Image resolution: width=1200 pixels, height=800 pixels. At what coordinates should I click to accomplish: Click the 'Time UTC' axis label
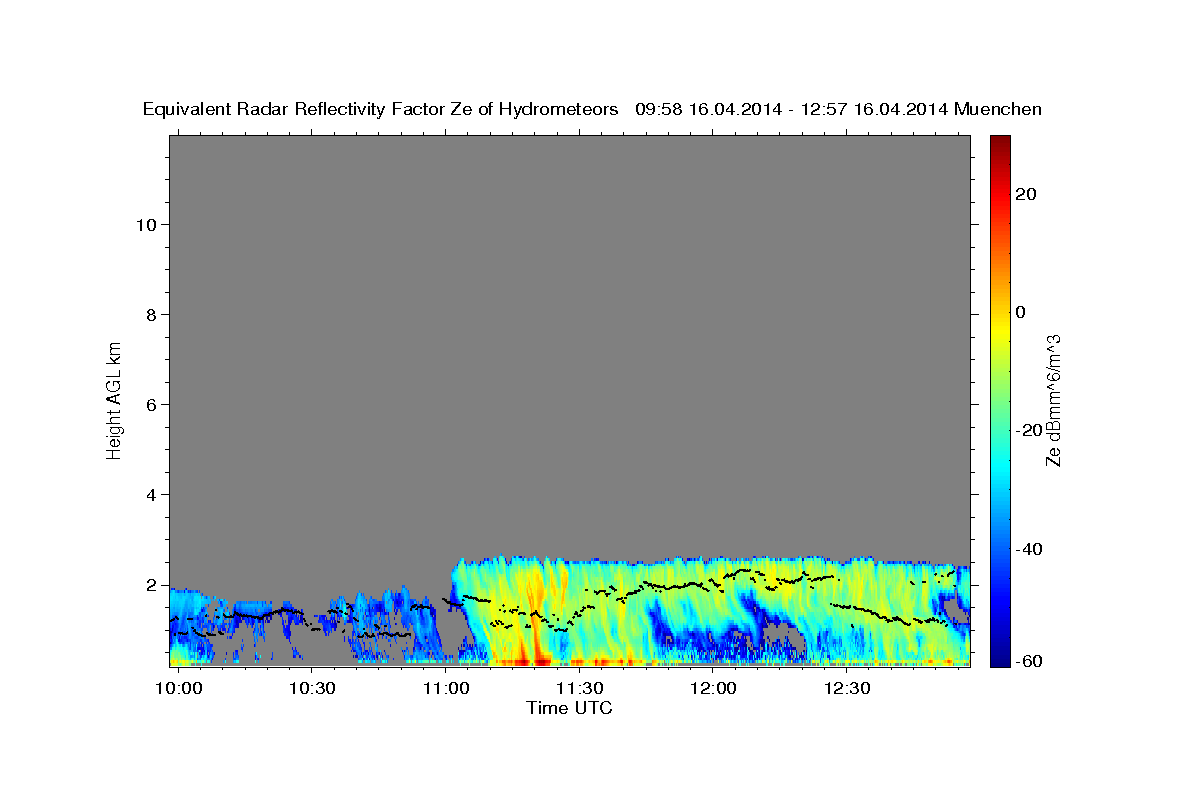pyautogui.click(x=569, y=708)
